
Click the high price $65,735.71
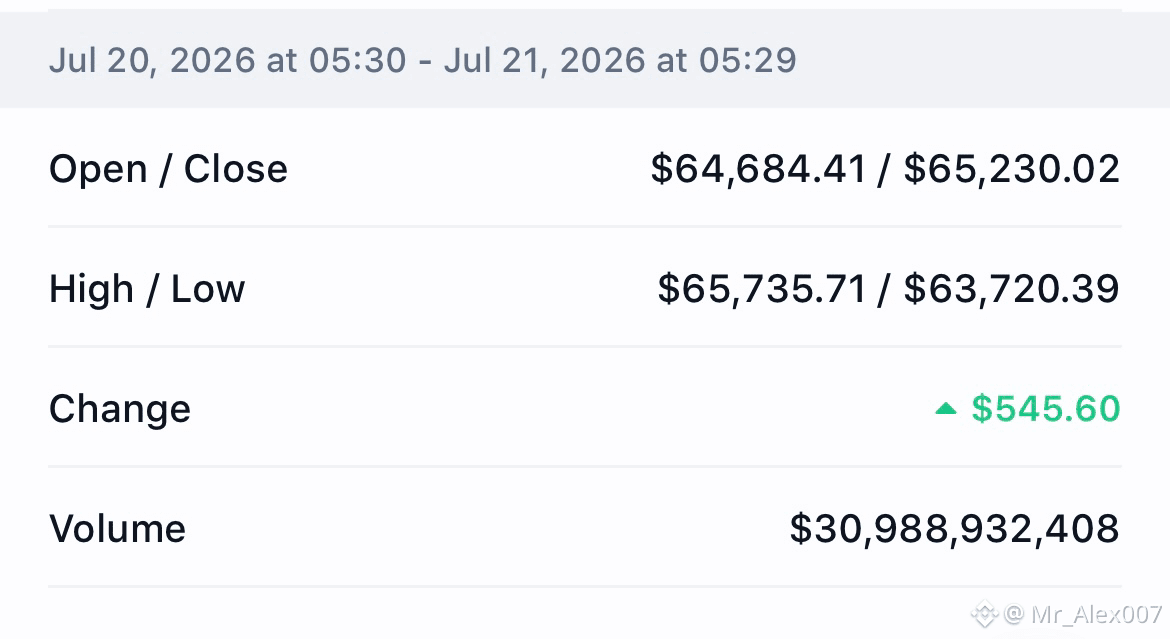tap(762, 289)
